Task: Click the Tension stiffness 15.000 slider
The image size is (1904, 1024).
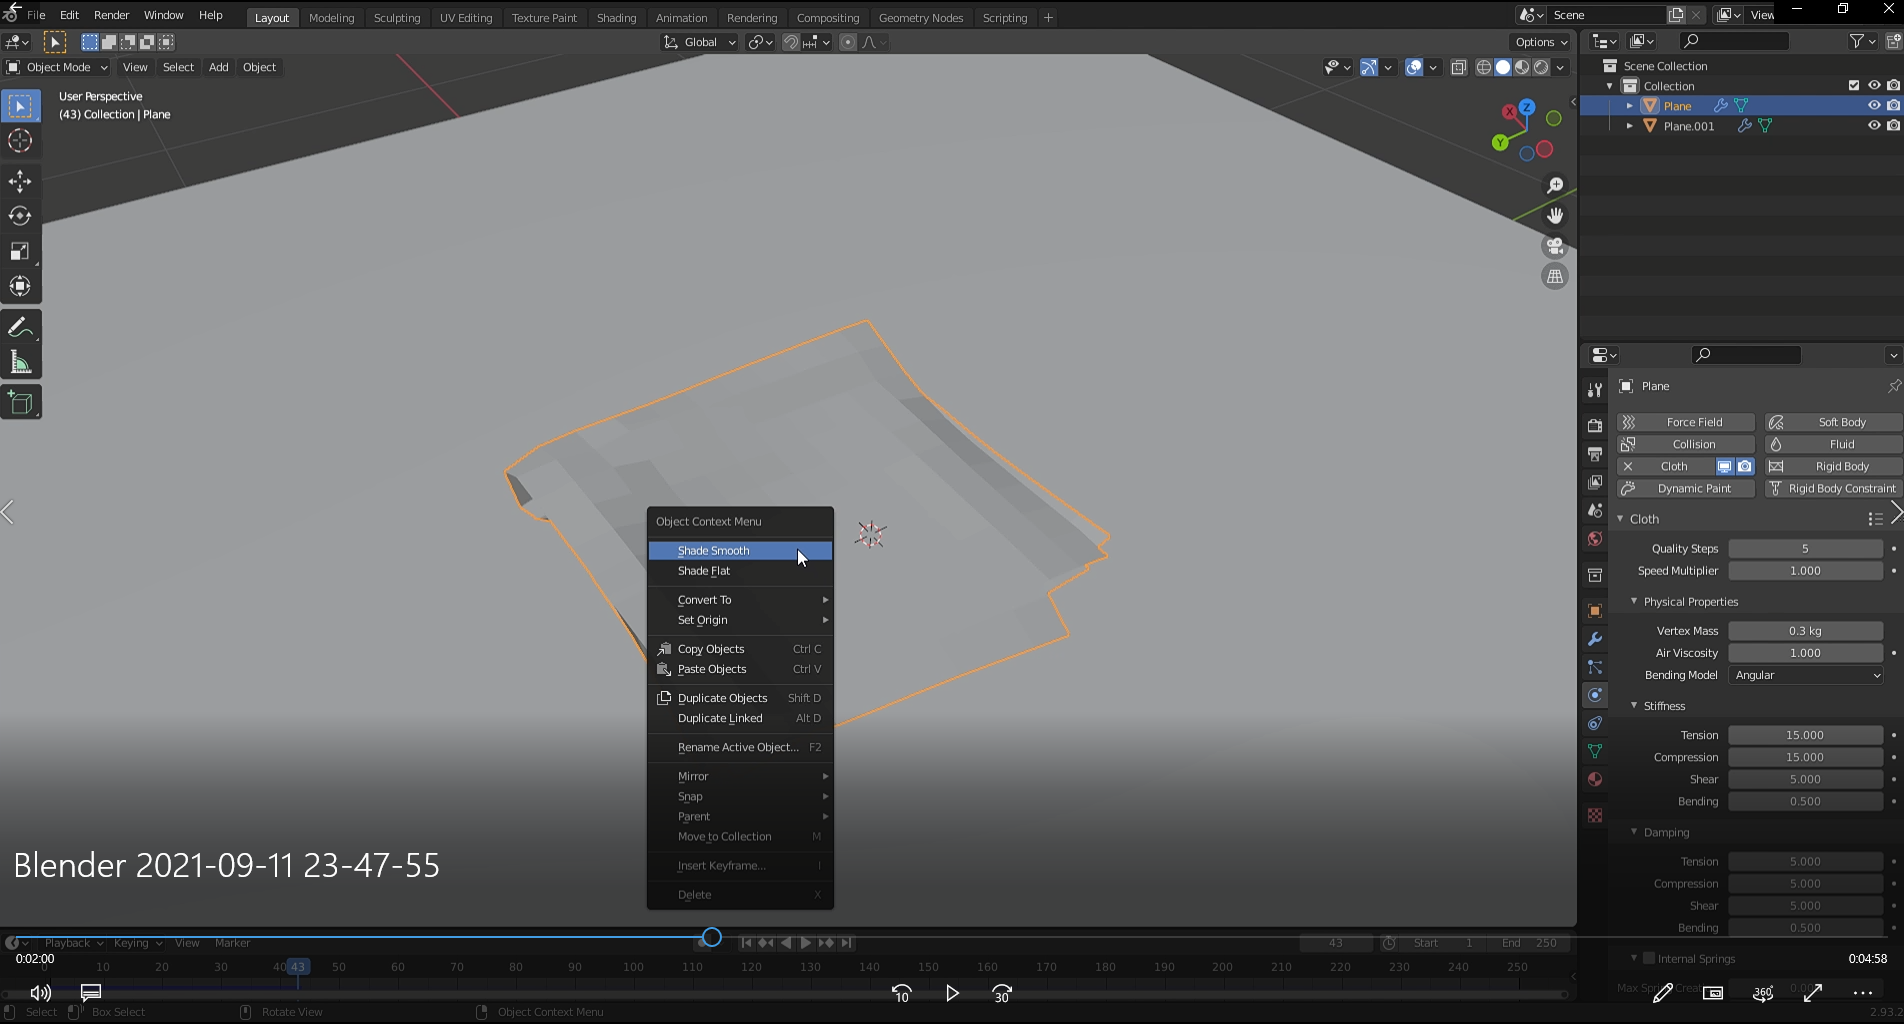Action: [x=1806, y=735]
